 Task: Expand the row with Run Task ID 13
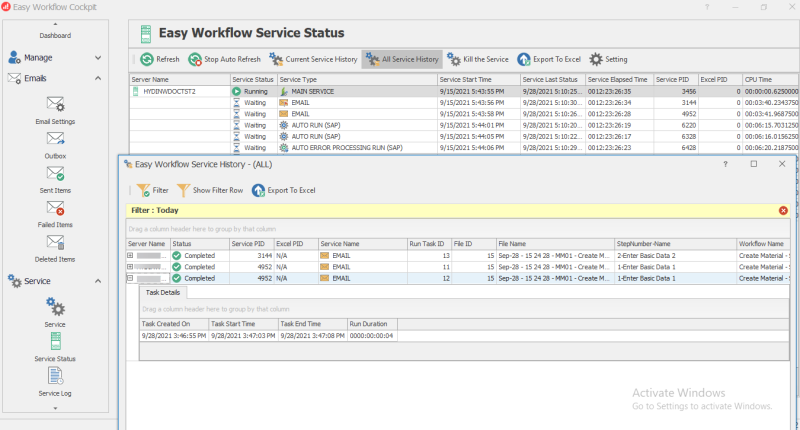pos(130,256)
